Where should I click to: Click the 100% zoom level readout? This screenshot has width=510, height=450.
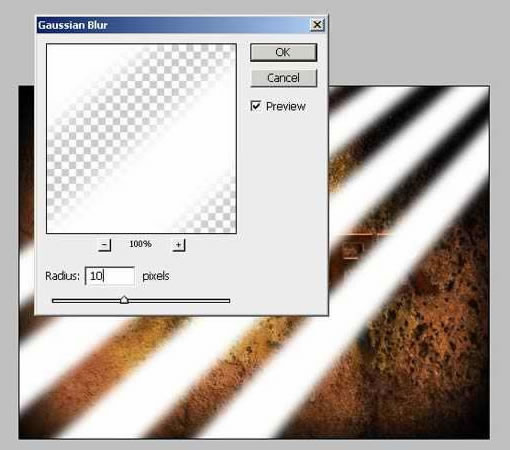click(140, 244)
